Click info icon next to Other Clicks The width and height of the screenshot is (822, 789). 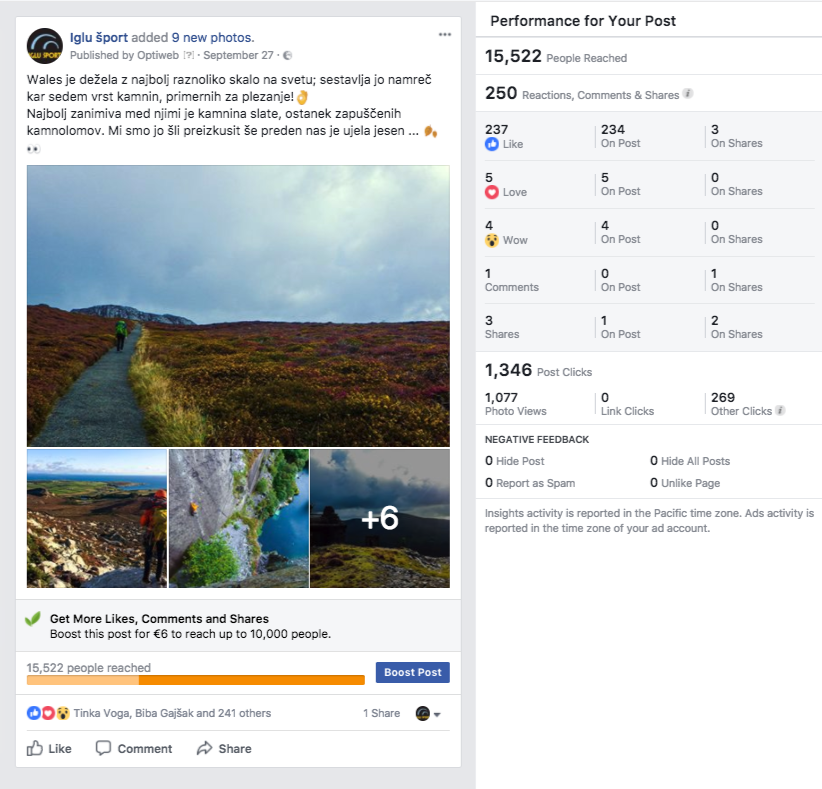[x=780, y=410]
